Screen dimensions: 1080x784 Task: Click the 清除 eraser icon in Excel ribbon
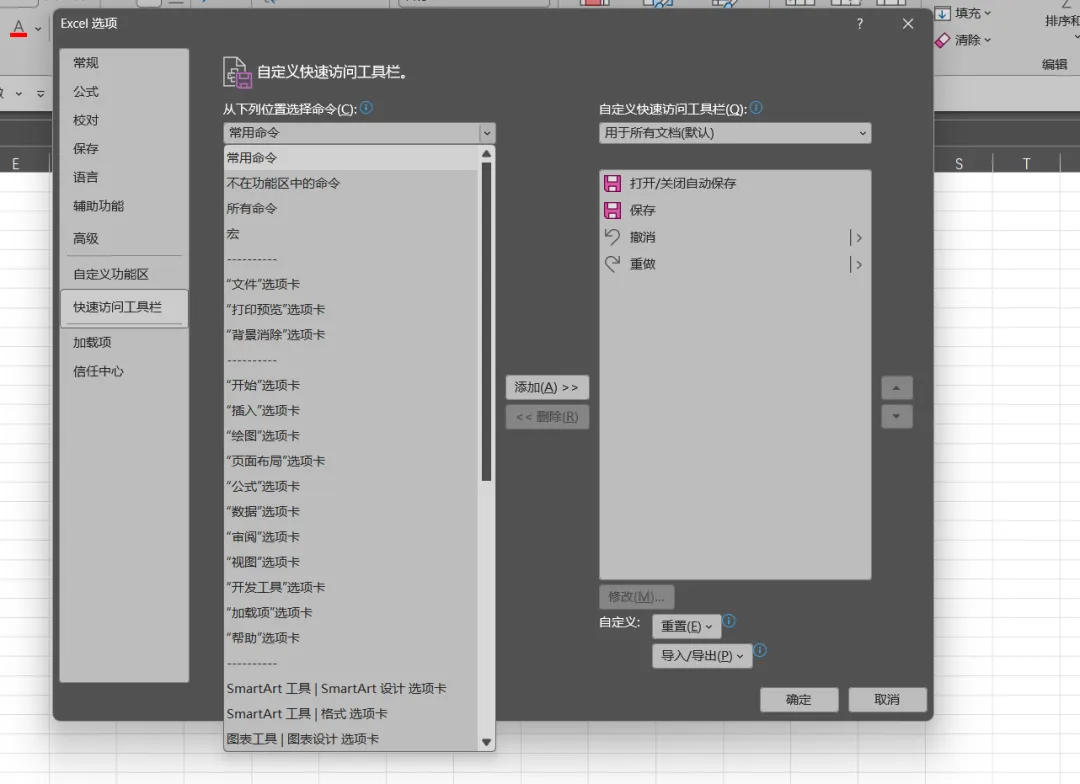pos(942,40)
